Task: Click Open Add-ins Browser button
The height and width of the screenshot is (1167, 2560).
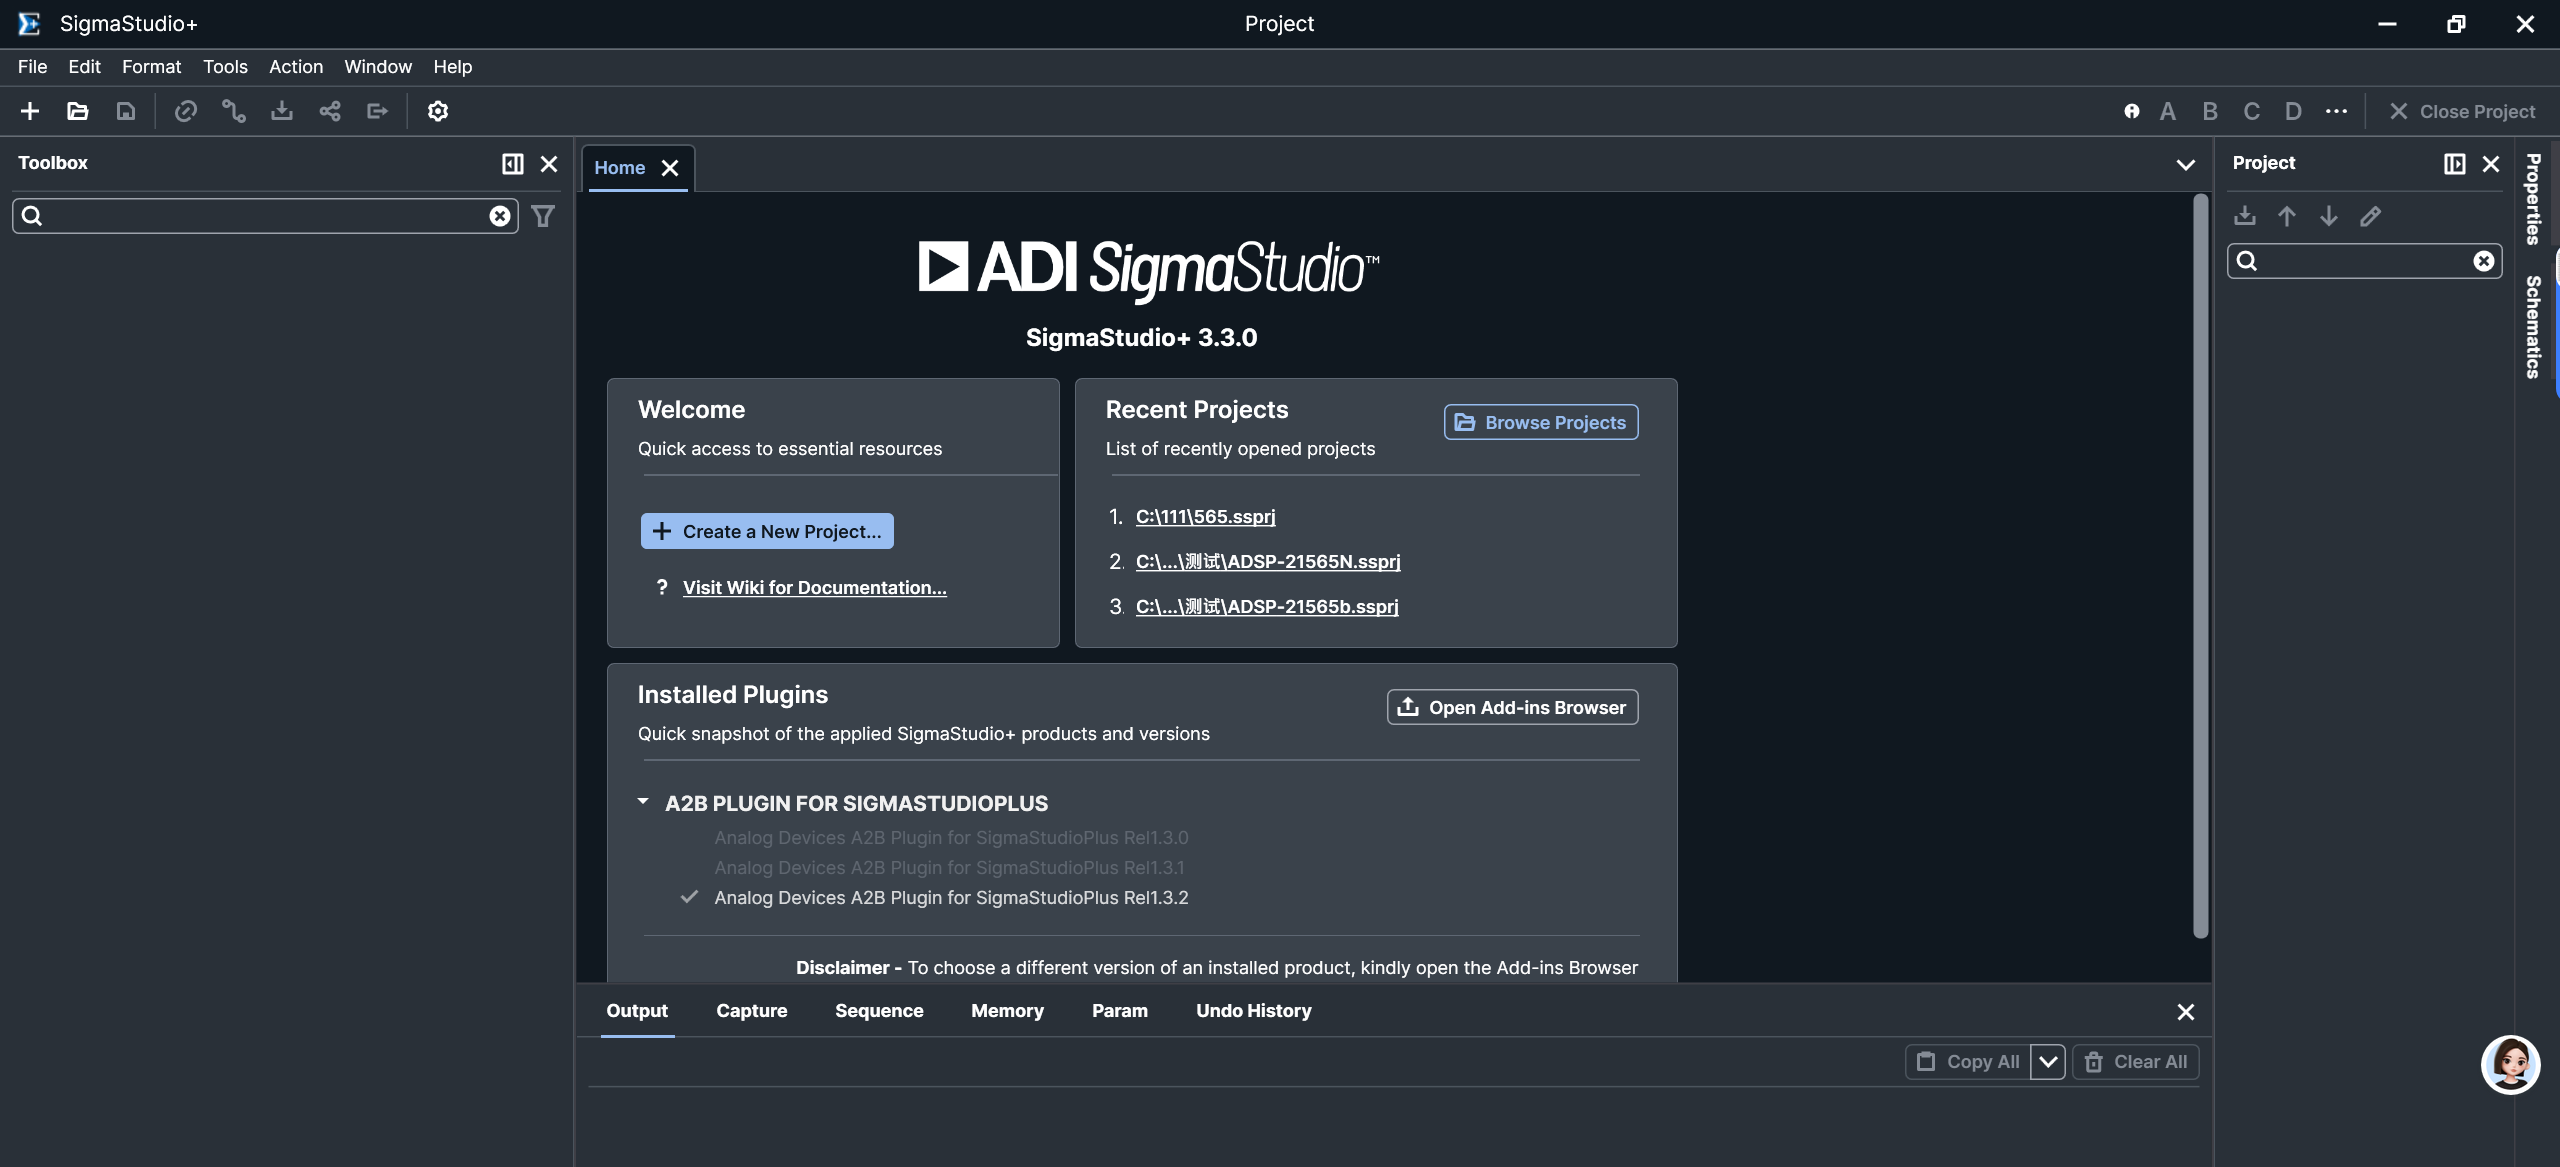Action: point(1512,707)
